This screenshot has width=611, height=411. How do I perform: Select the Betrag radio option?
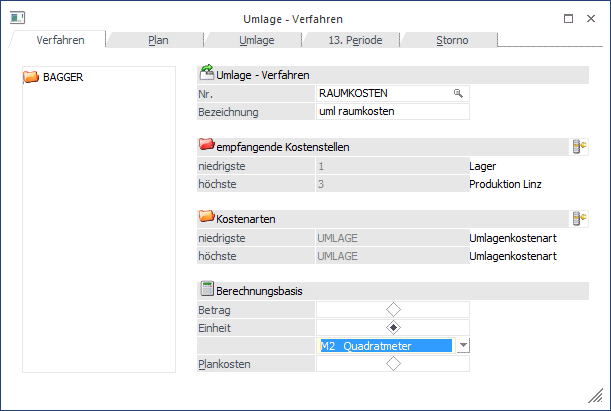pyautogui.click(x=394, y=310)
